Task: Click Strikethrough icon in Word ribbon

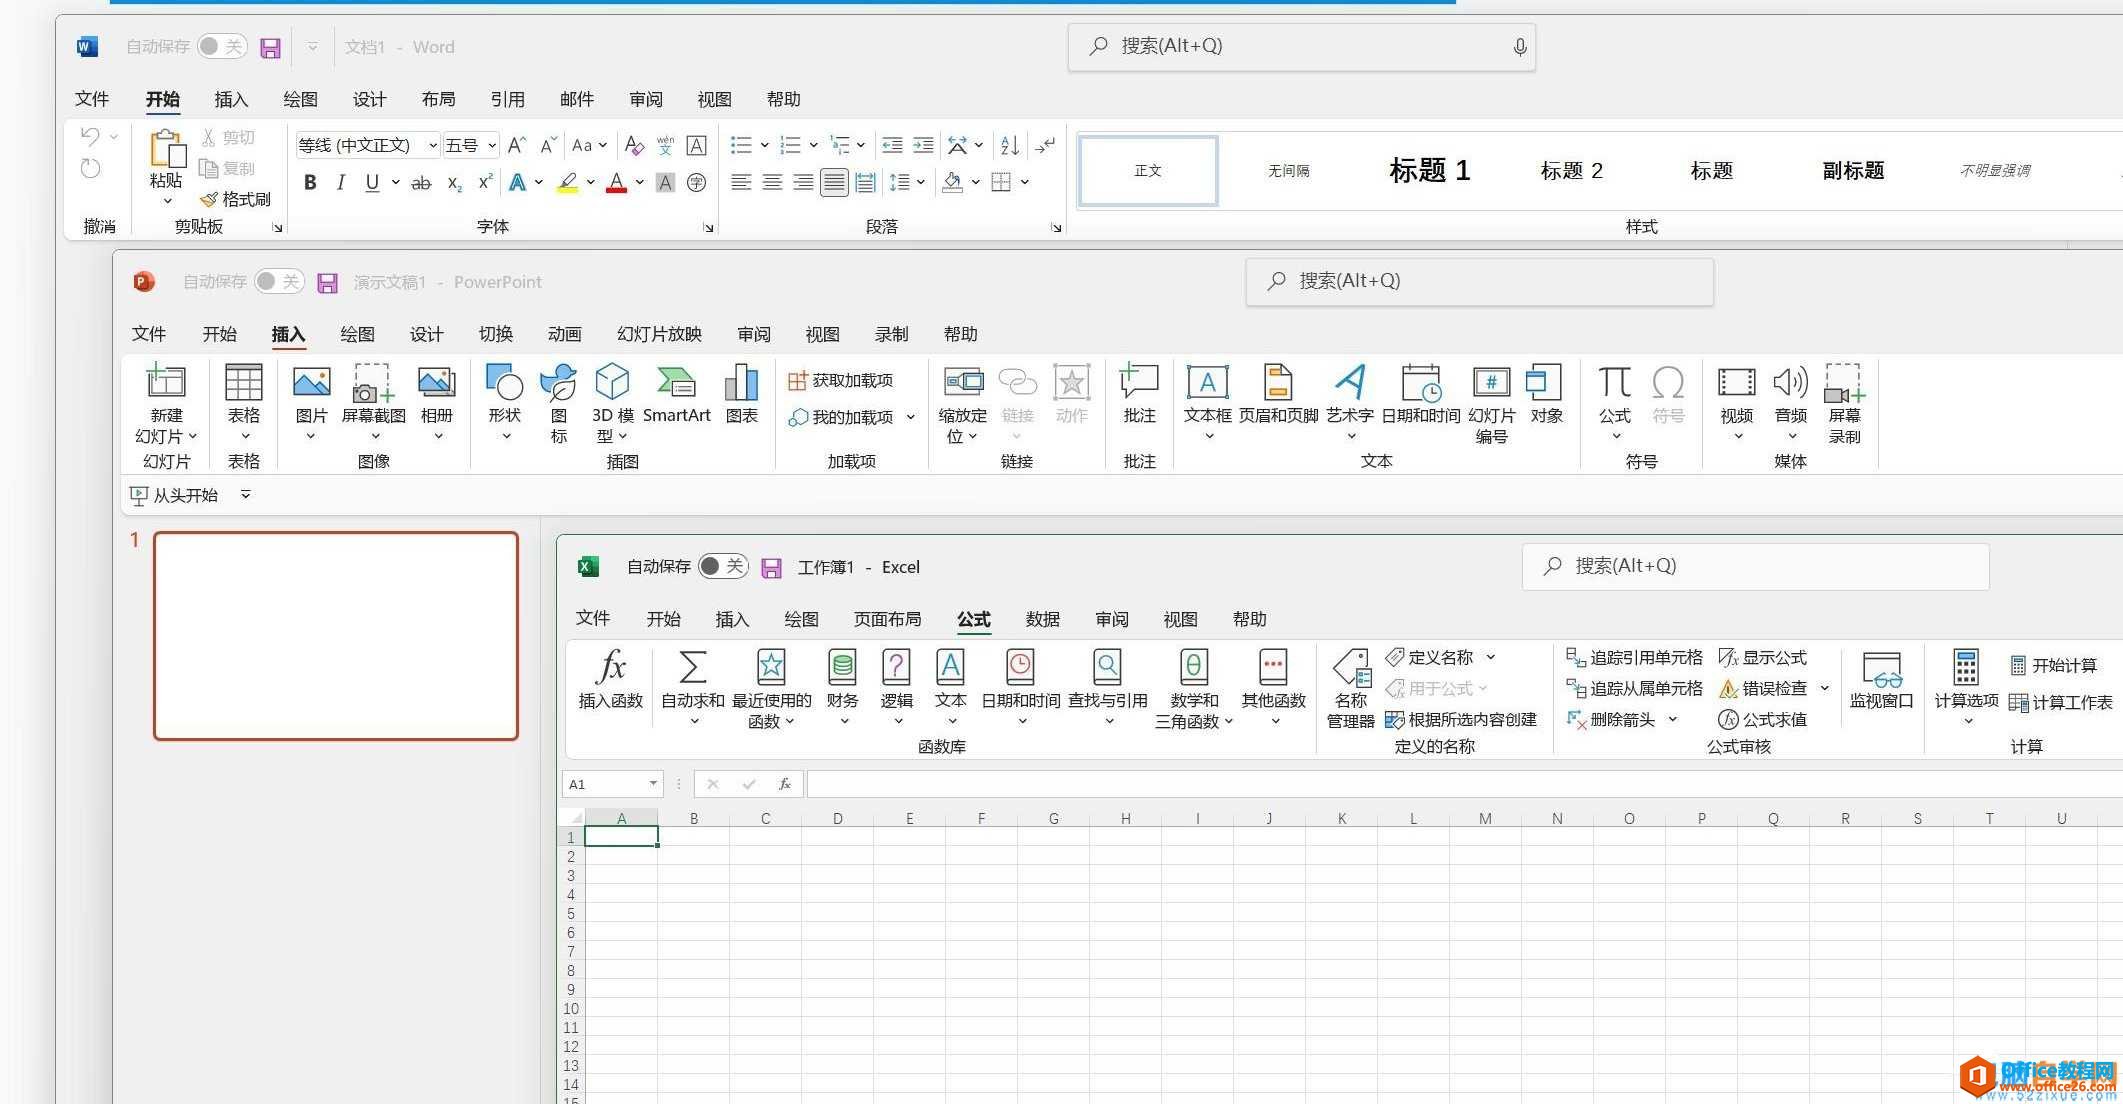Action: click(421, 183)
